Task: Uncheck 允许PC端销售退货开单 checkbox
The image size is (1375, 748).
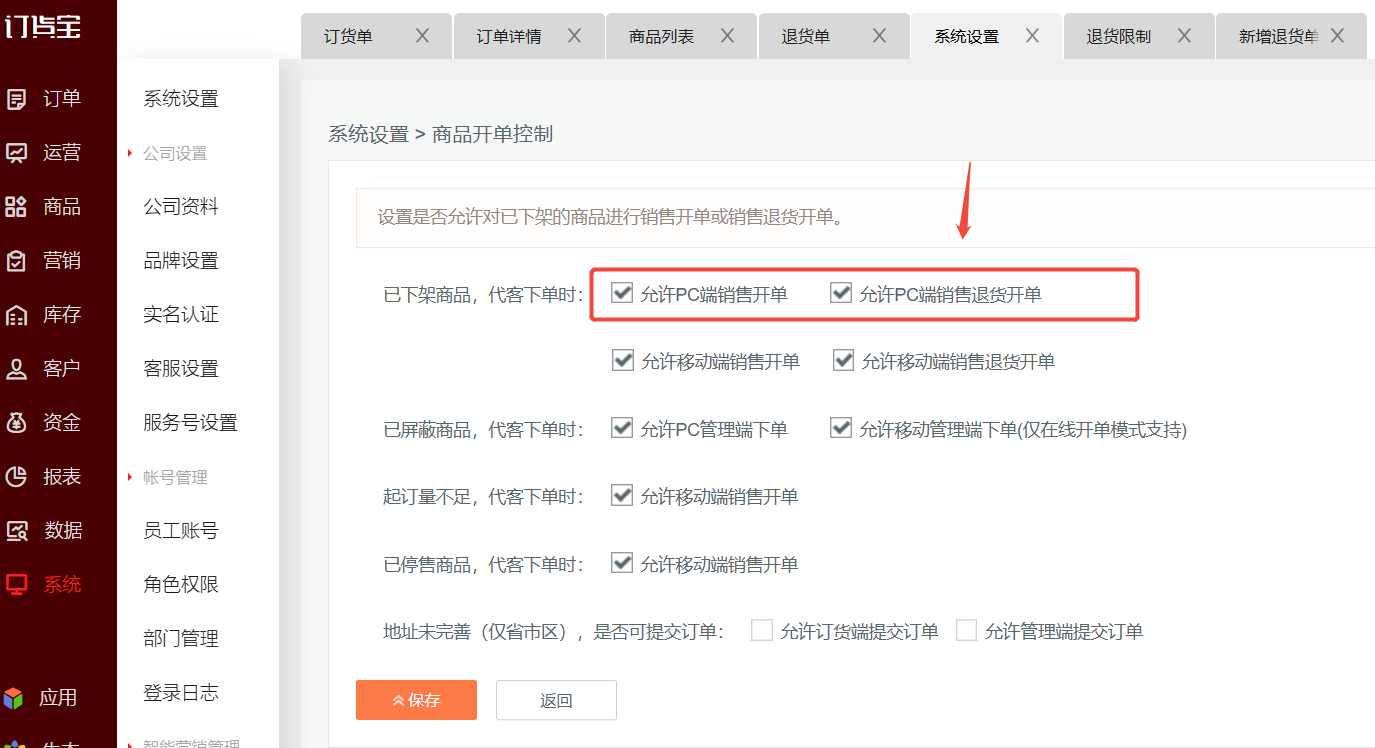Action: 841,293
